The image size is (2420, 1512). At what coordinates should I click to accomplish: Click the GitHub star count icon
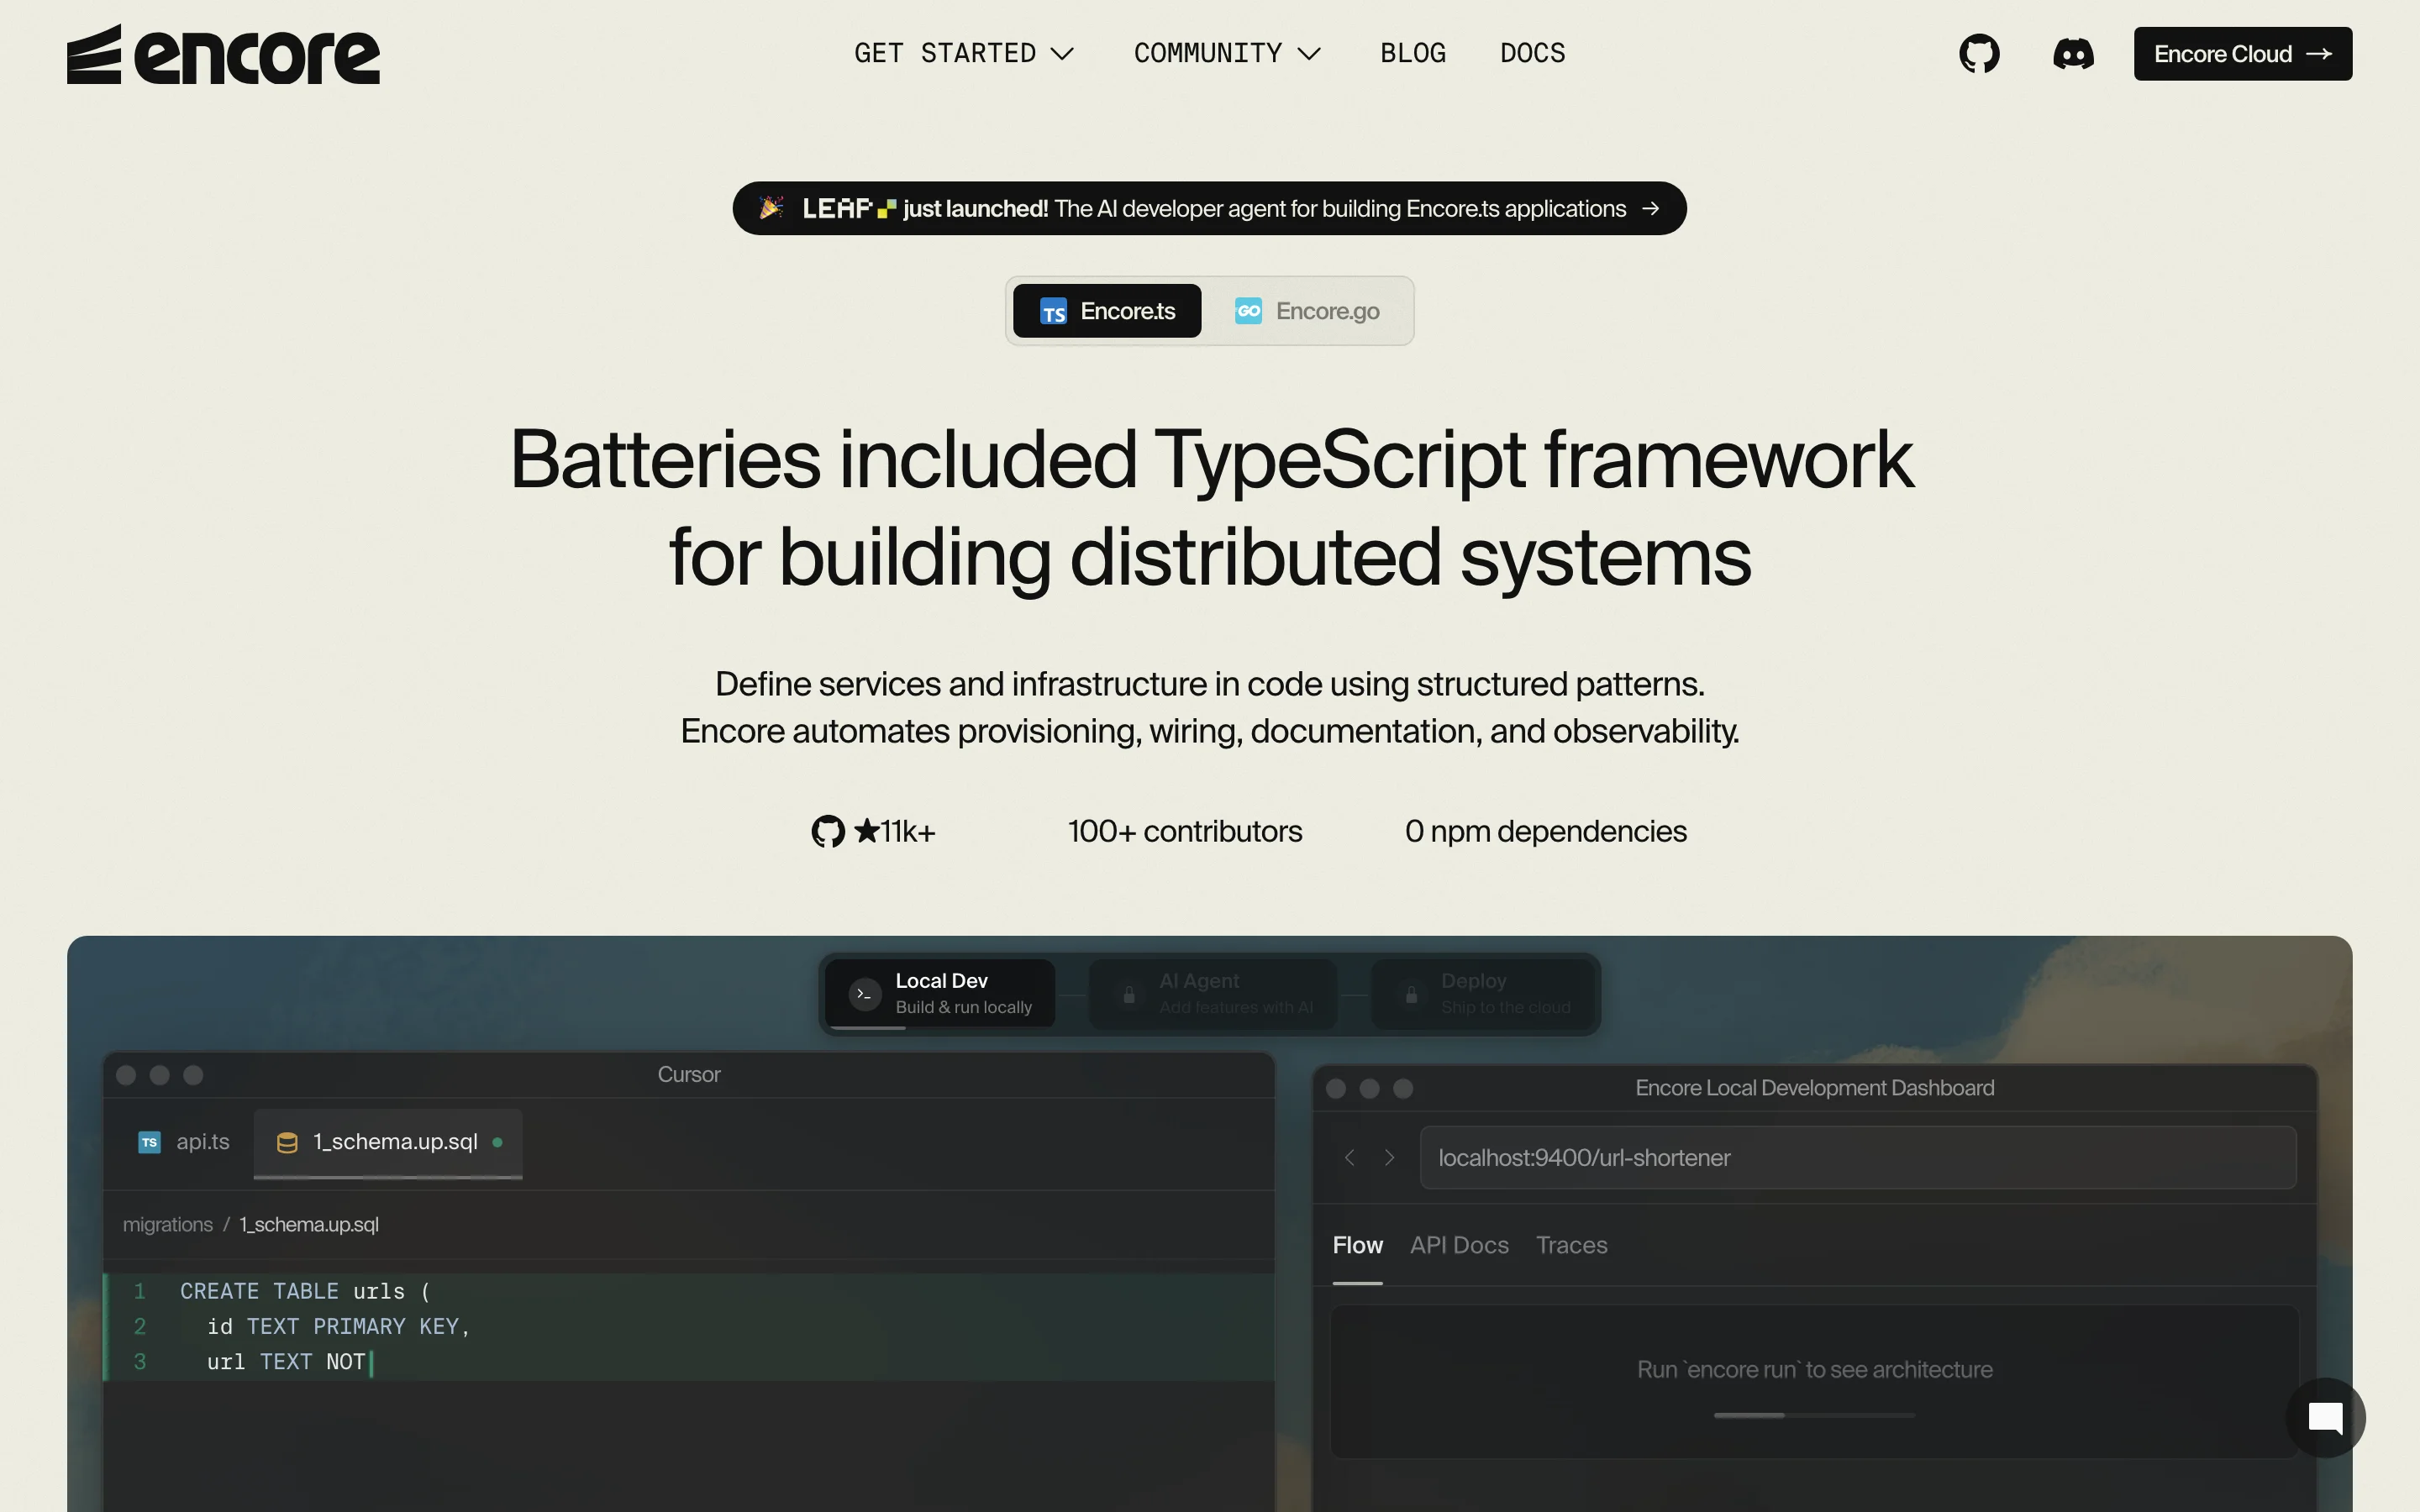click(828, 831)
